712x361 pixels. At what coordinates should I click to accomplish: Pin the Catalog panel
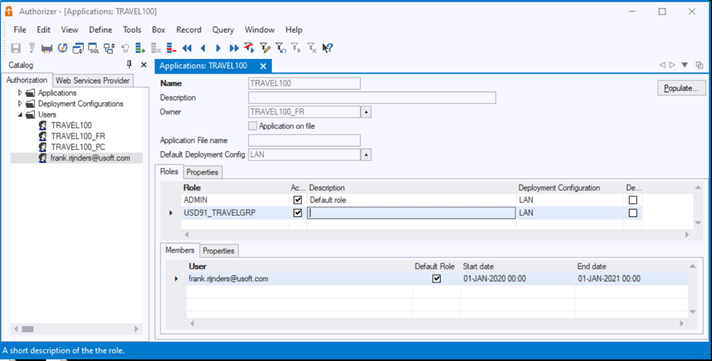[129, 64]
